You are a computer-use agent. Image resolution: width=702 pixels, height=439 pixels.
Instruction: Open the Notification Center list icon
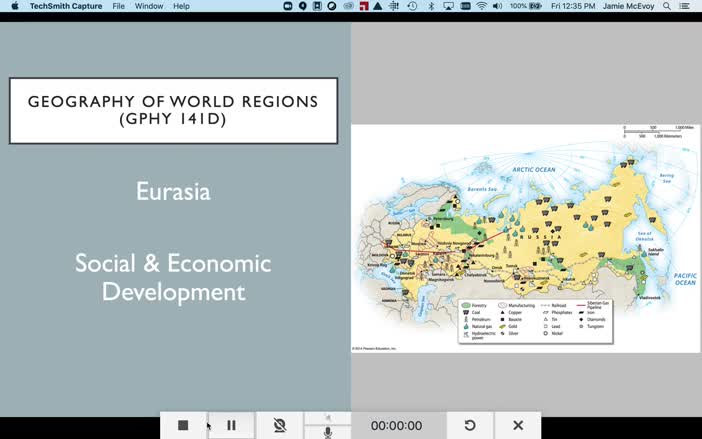685,6
